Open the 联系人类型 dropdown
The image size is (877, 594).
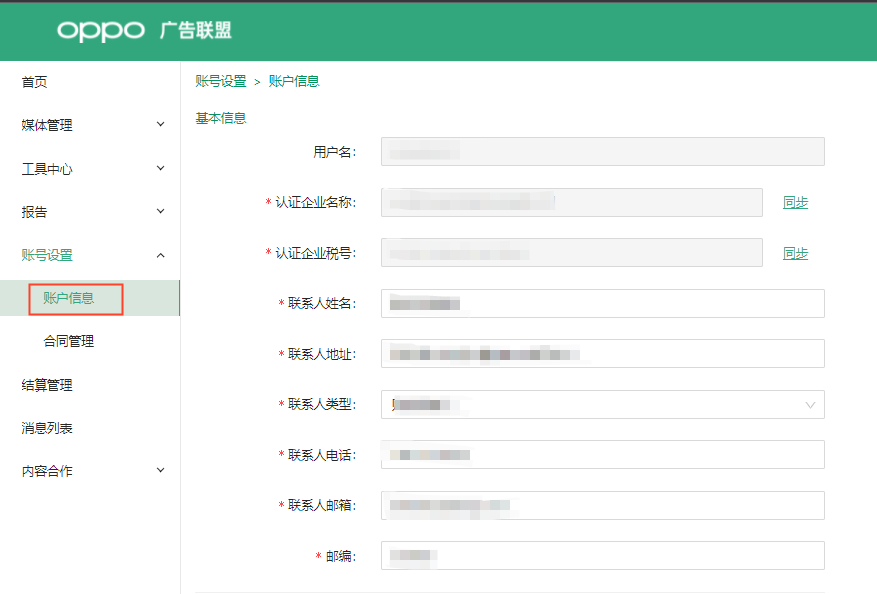point(602,404)
